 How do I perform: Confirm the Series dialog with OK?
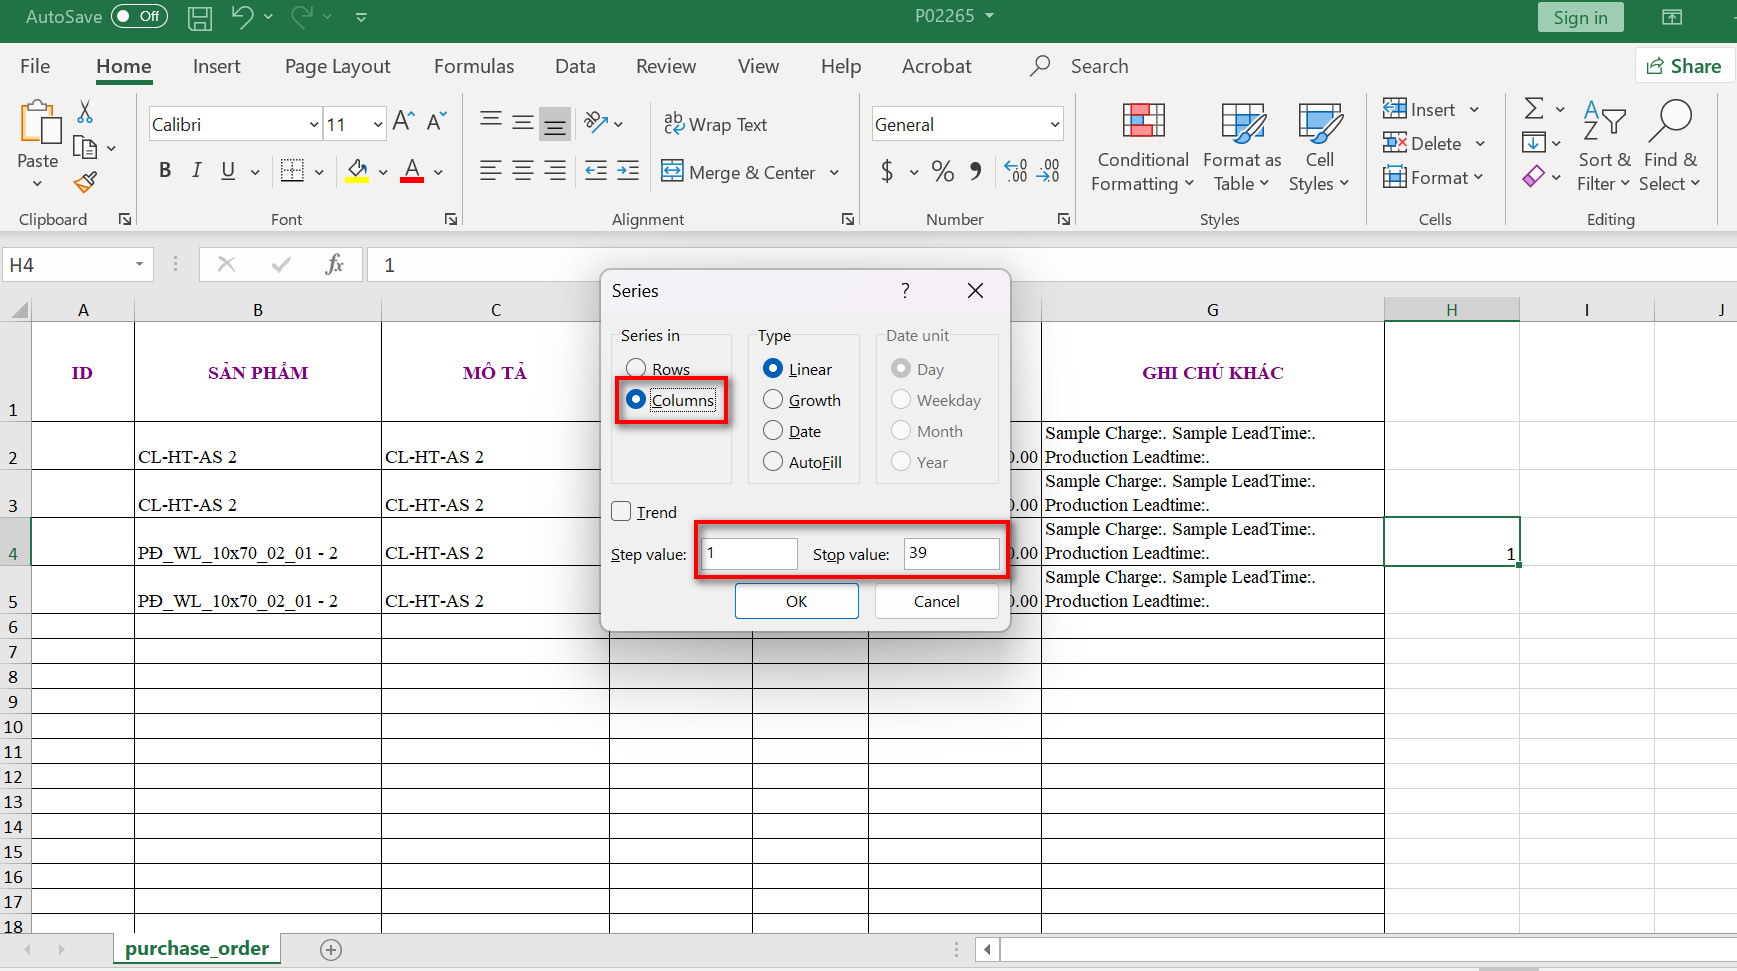click(796, 601)
